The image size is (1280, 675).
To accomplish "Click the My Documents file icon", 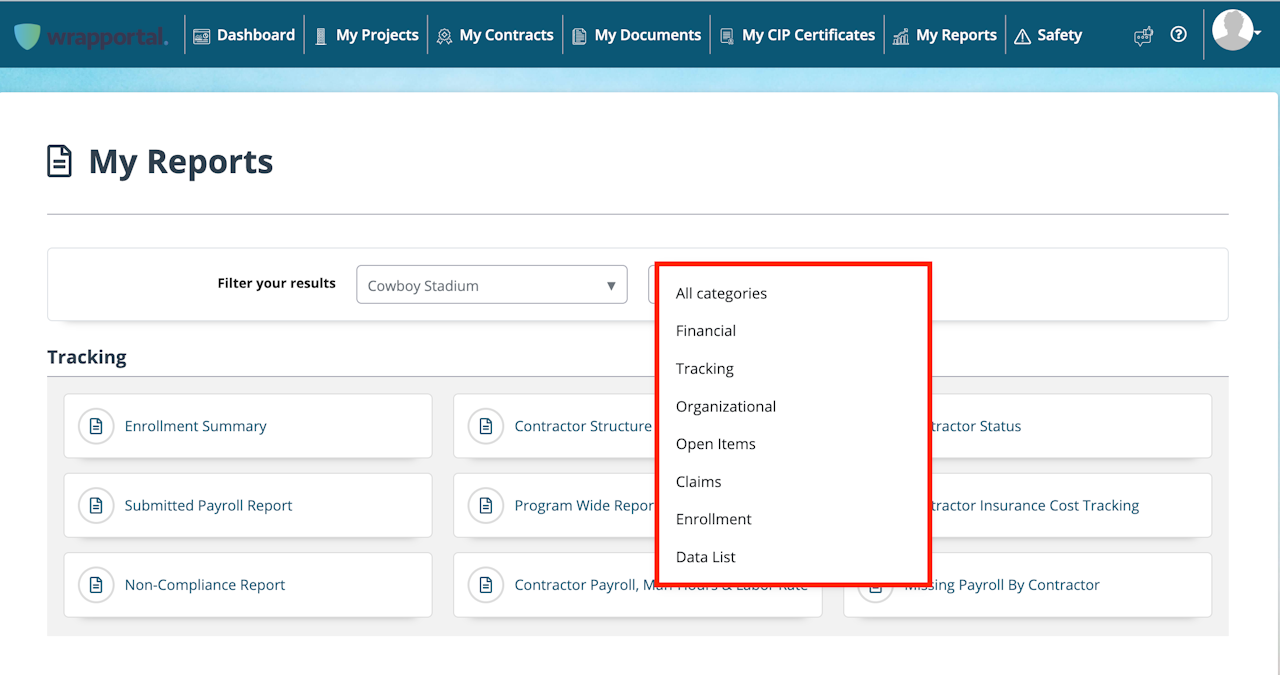I will coord(579,36).
